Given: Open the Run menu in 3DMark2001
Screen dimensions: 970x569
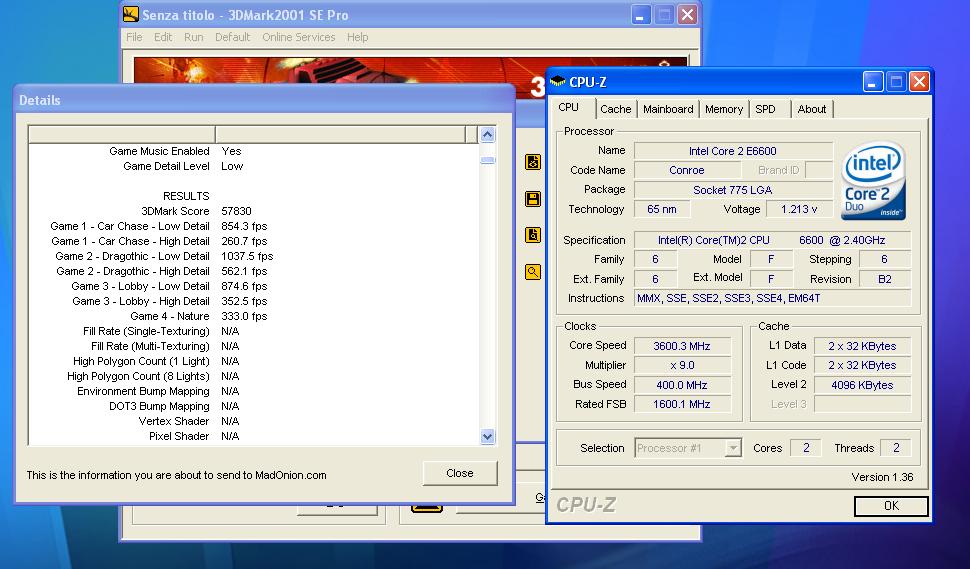Looking at the screenshot, I should pos(194,37).
